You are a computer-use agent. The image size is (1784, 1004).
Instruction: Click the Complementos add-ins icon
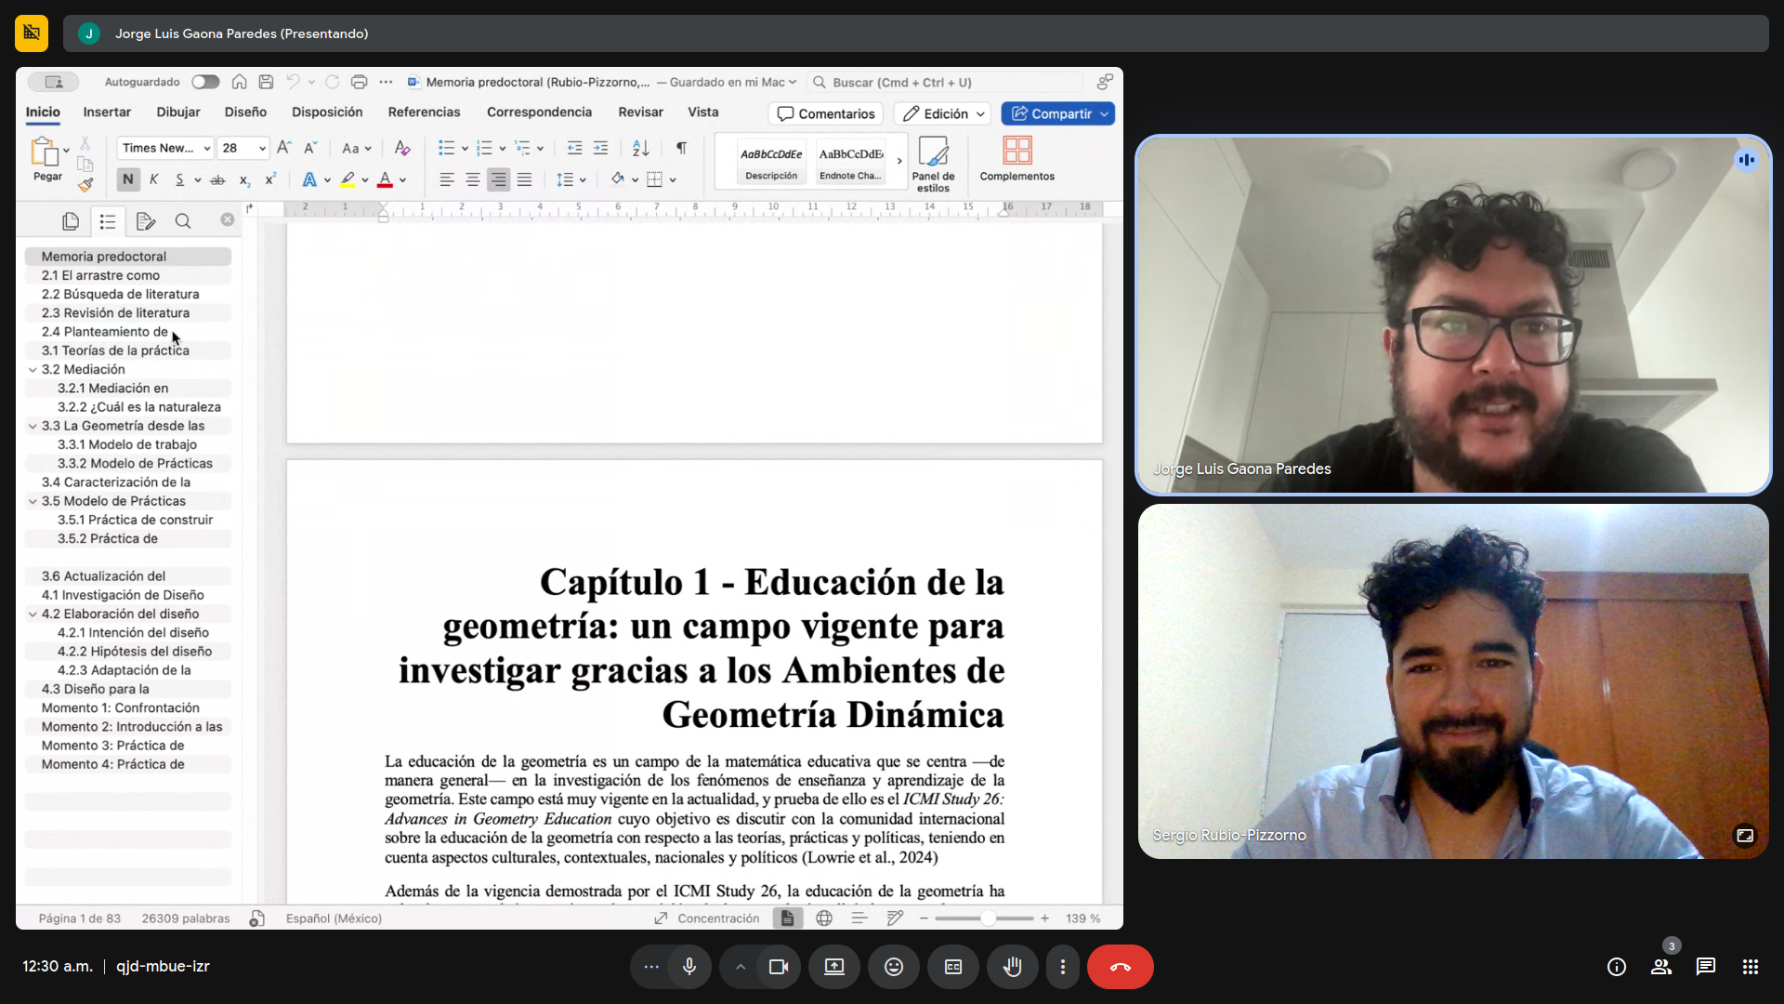pyautogui.click(x=1016, y=158)
